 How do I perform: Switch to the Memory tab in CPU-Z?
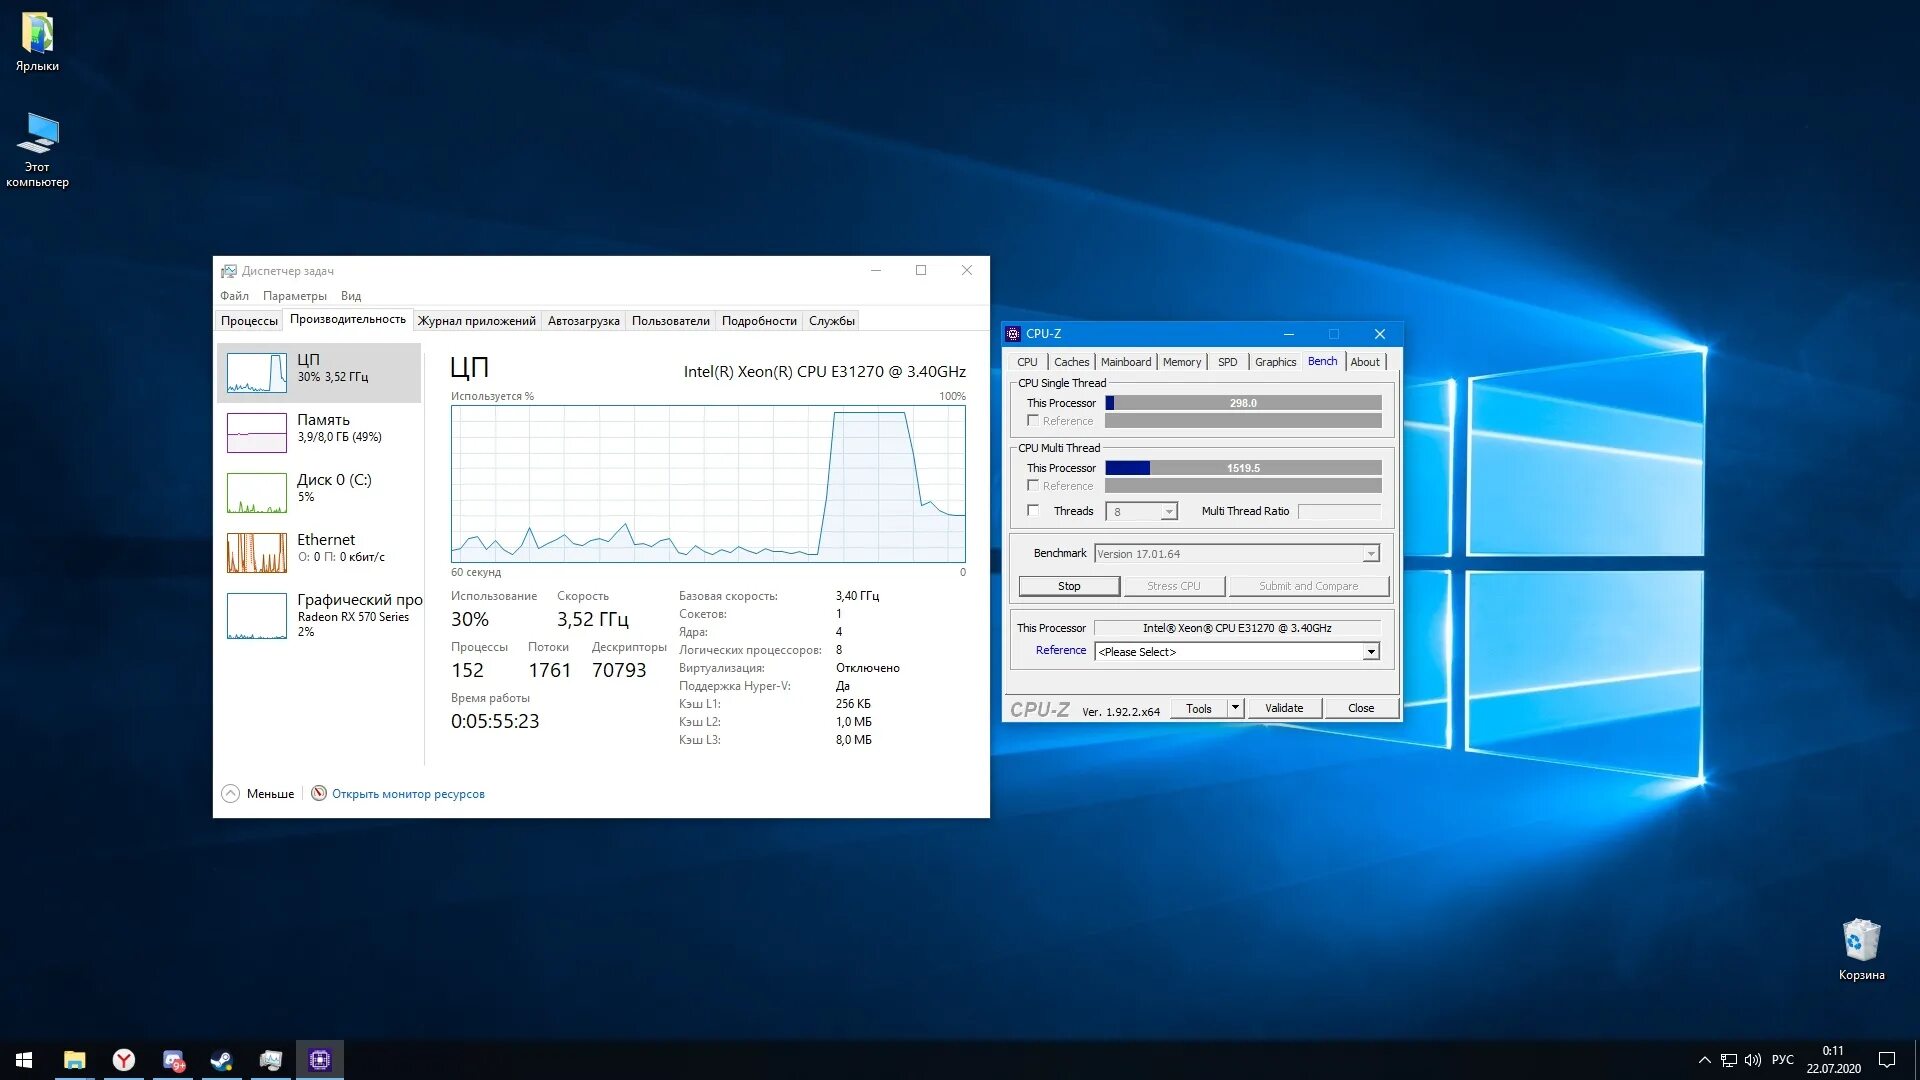(1181, 362)
